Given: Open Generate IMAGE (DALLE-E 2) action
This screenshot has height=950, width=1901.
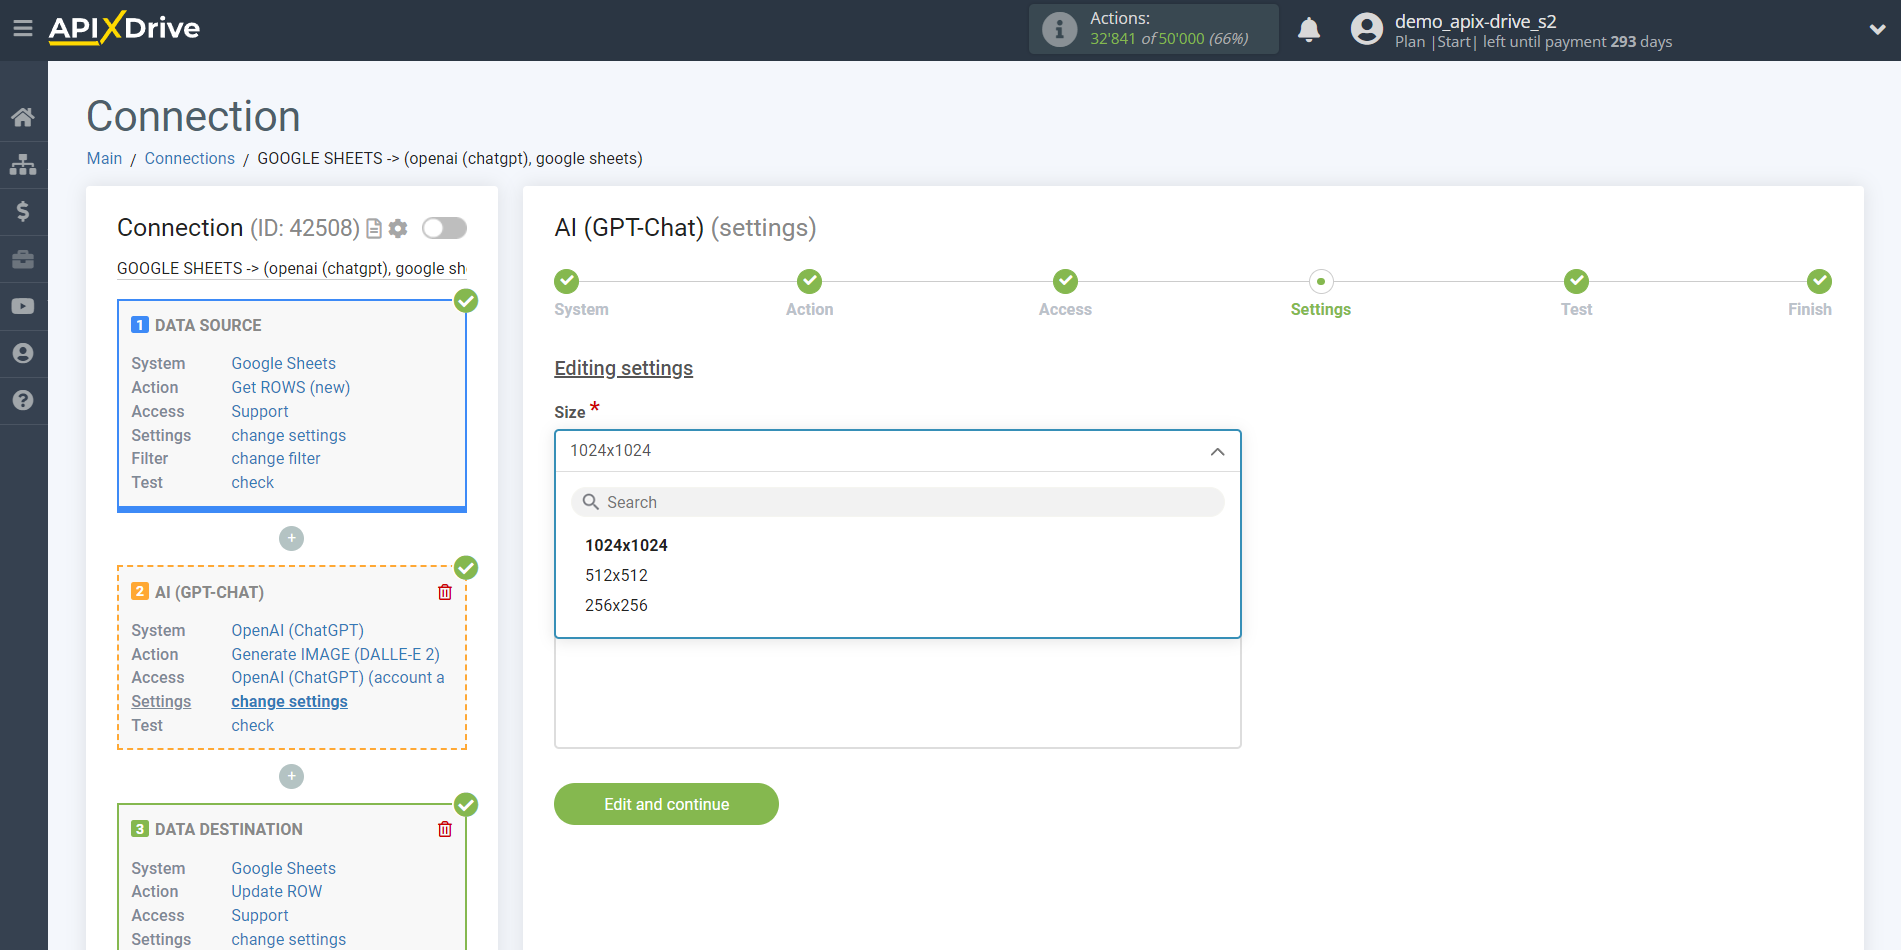Looking at the screenshot, I should [x=335, y=654].
